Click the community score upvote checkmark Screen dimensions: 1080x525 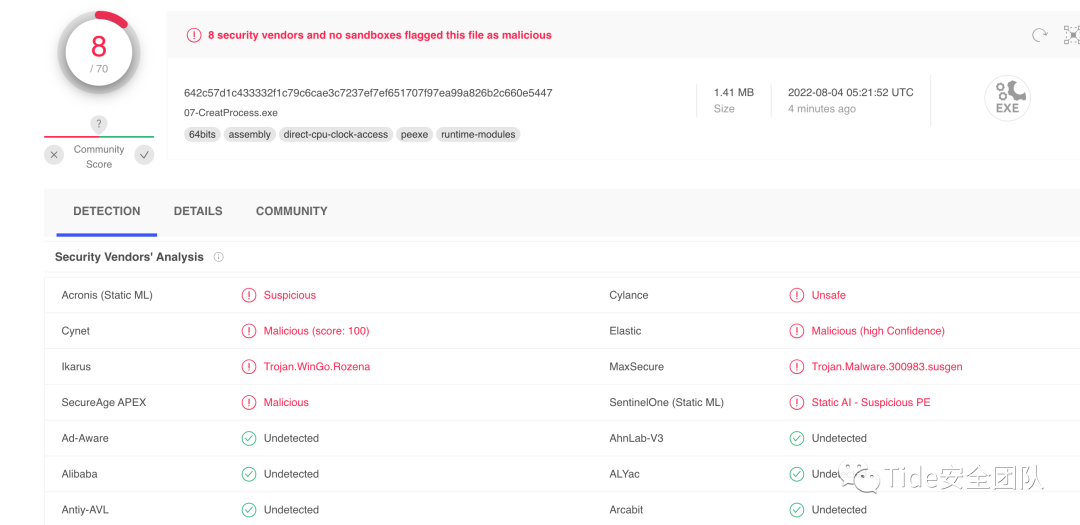(x=144, y=155)
